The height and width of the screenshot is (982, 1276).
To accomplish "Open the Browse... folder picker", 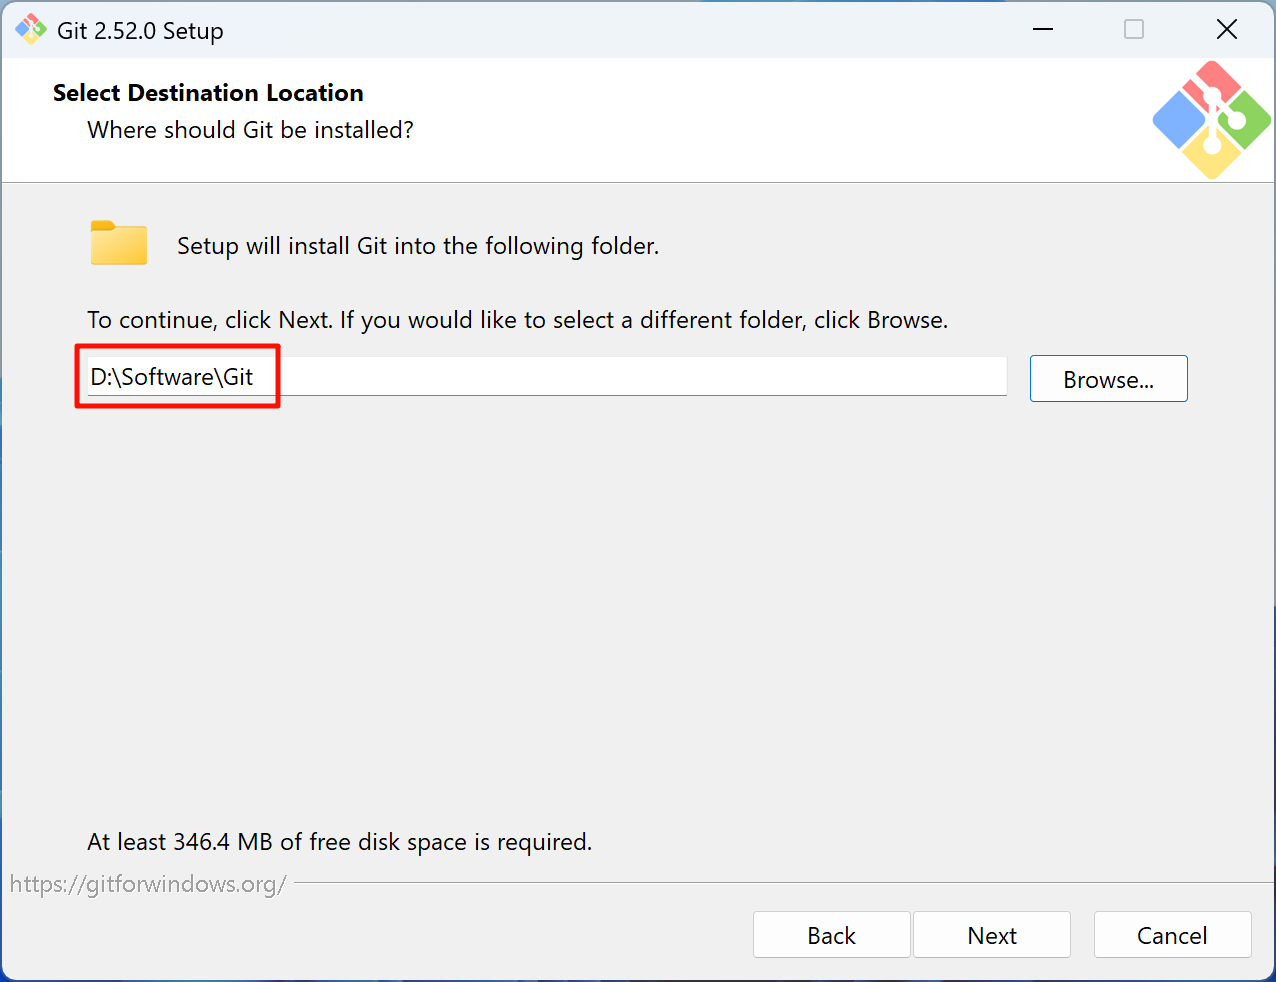I will [1108, 379].
